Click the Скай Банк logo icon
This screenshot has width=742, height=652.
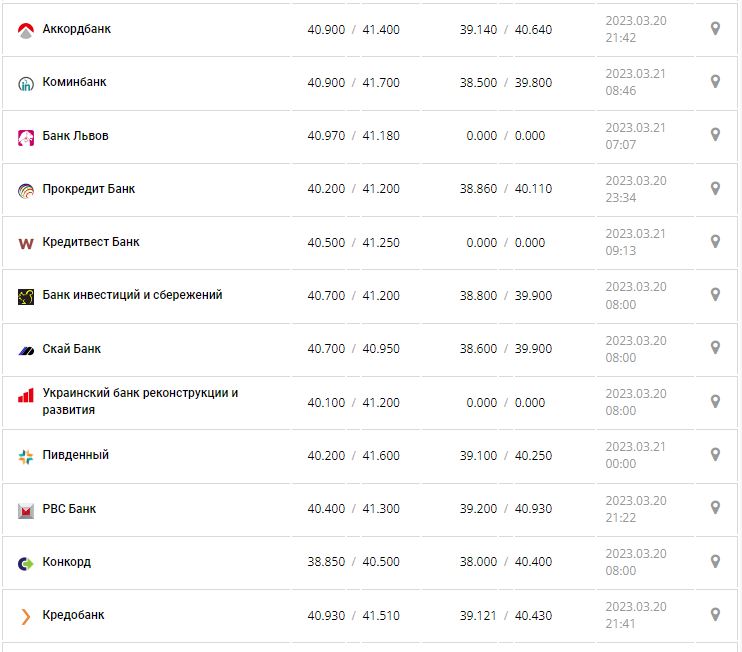[x=26, y=350]
